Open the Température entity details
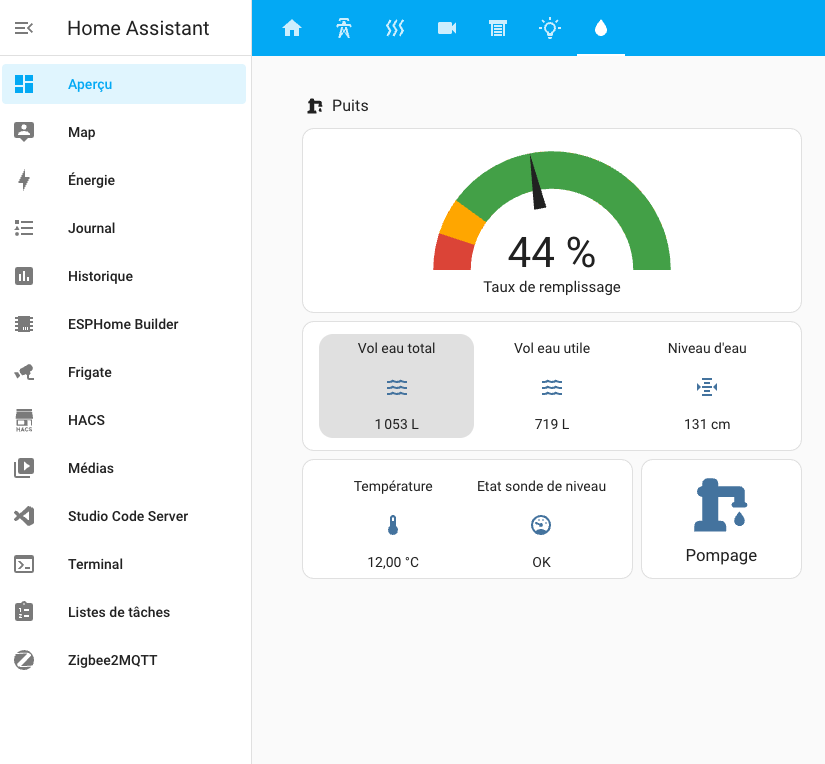Image resolution: width=825 pixels, height=764 pixels. pos(393,524)
